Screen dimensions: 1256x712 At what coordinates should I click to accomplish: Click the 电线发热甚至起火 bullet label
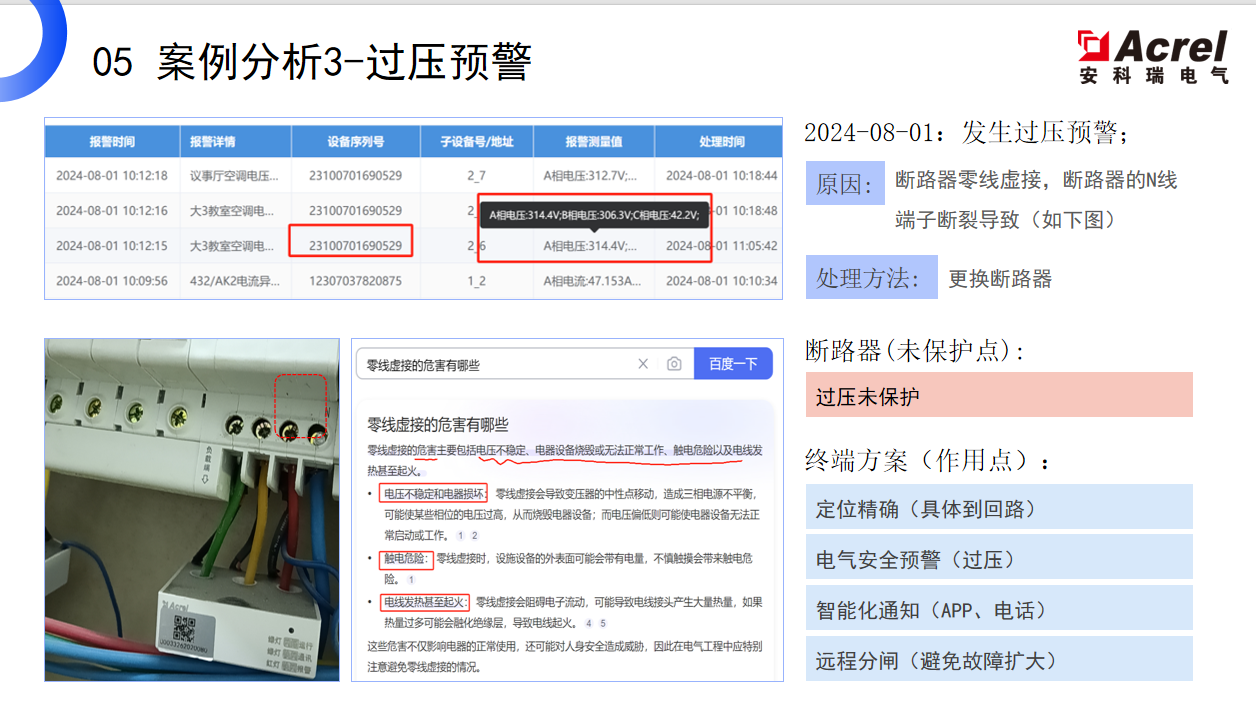tap(424, 602)
